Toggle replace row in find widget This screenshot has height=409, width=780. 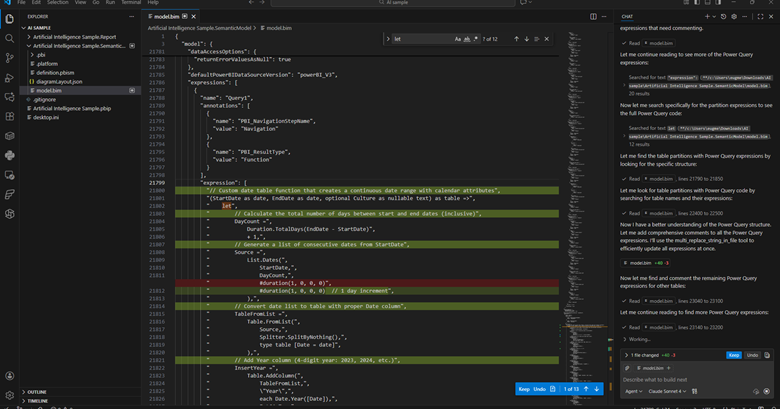(x=388, y=39)
